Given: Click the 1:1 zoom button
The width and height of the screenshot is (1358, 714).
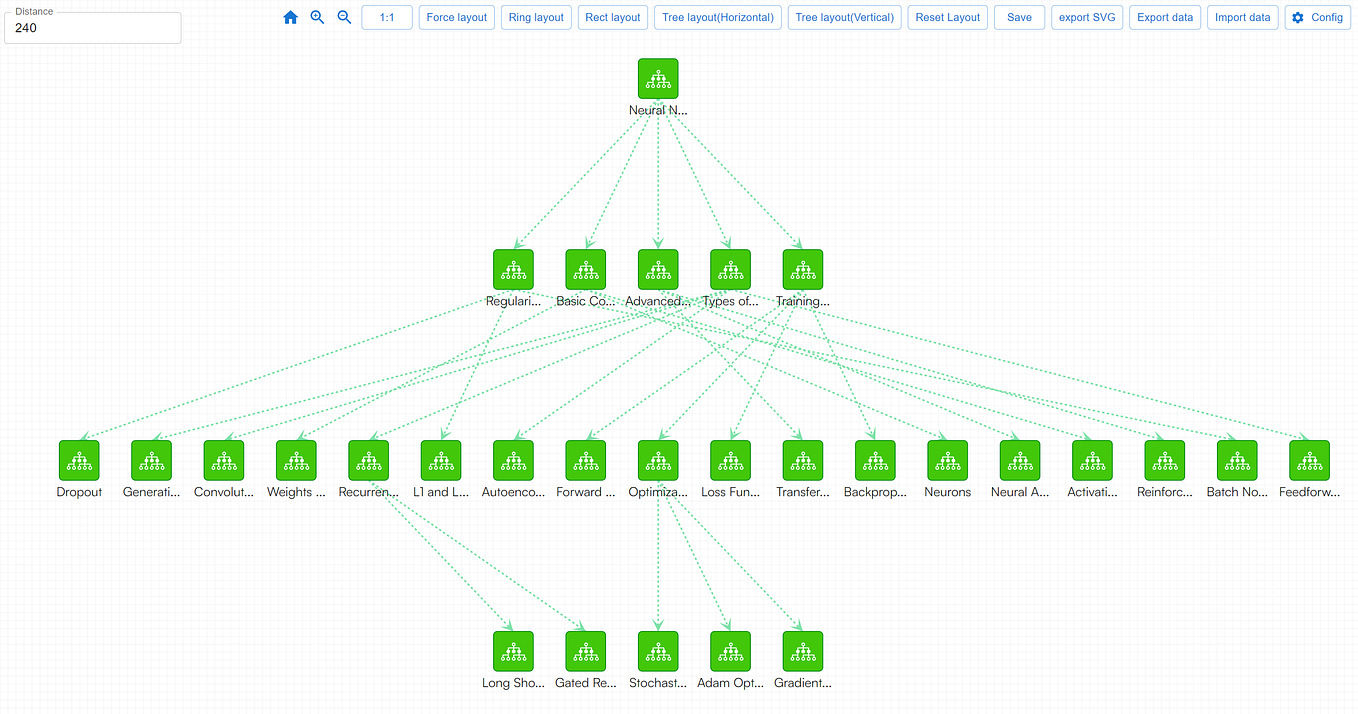Looking at the screenshot, I should [x=386, y=17].
